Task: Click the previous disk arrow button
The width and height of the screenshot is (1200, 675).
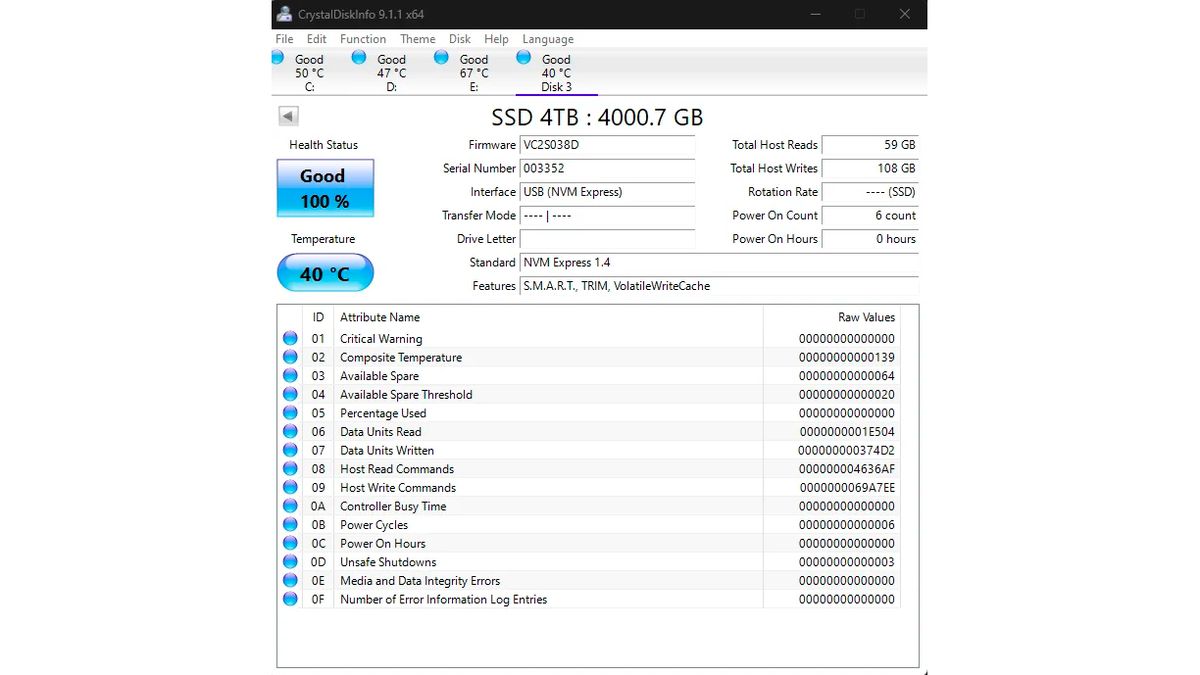Action: pyautogui.click(x=288, y=116)
